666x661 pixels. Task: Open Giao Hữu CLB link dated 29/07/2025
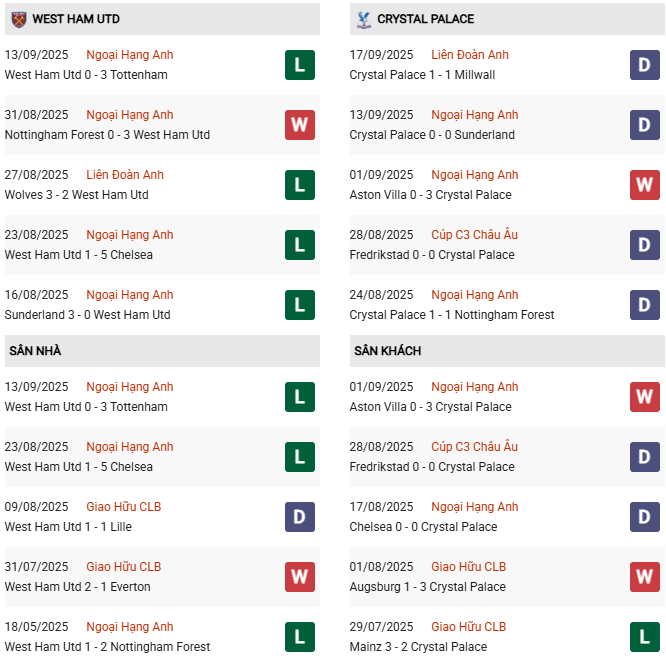point(468,627)
